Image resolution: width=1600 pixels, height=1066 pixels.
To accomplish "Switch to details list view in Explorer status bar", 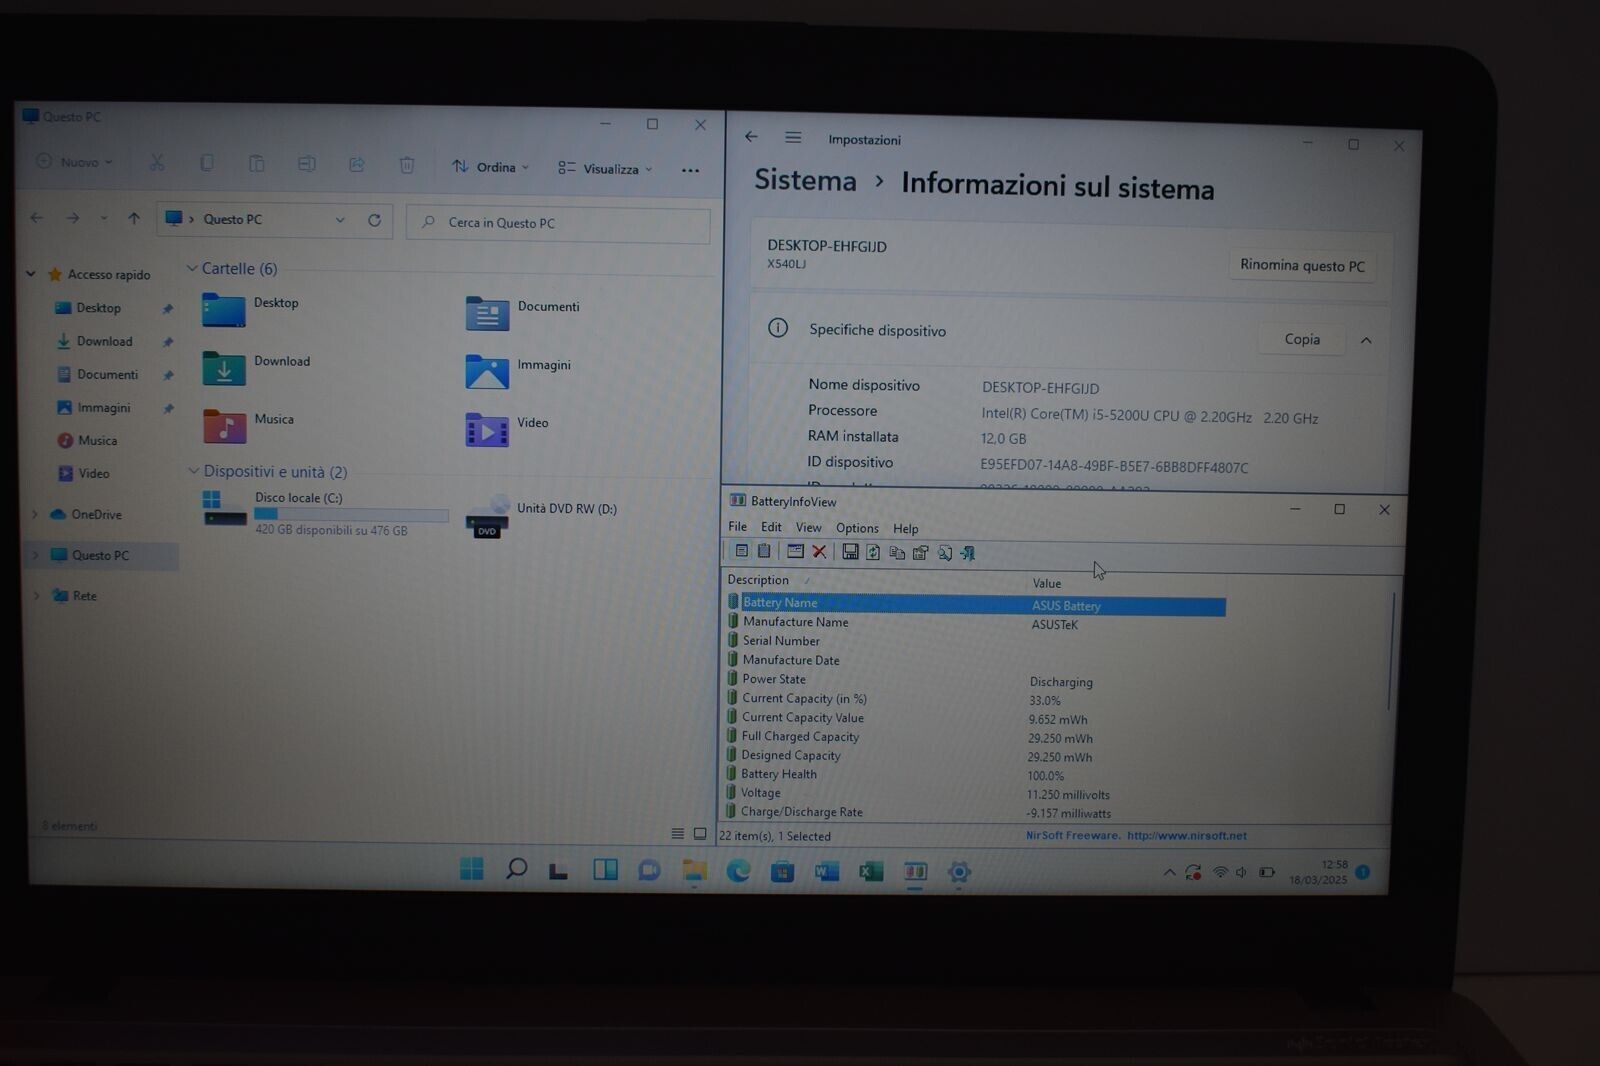I will coord(678,834).
